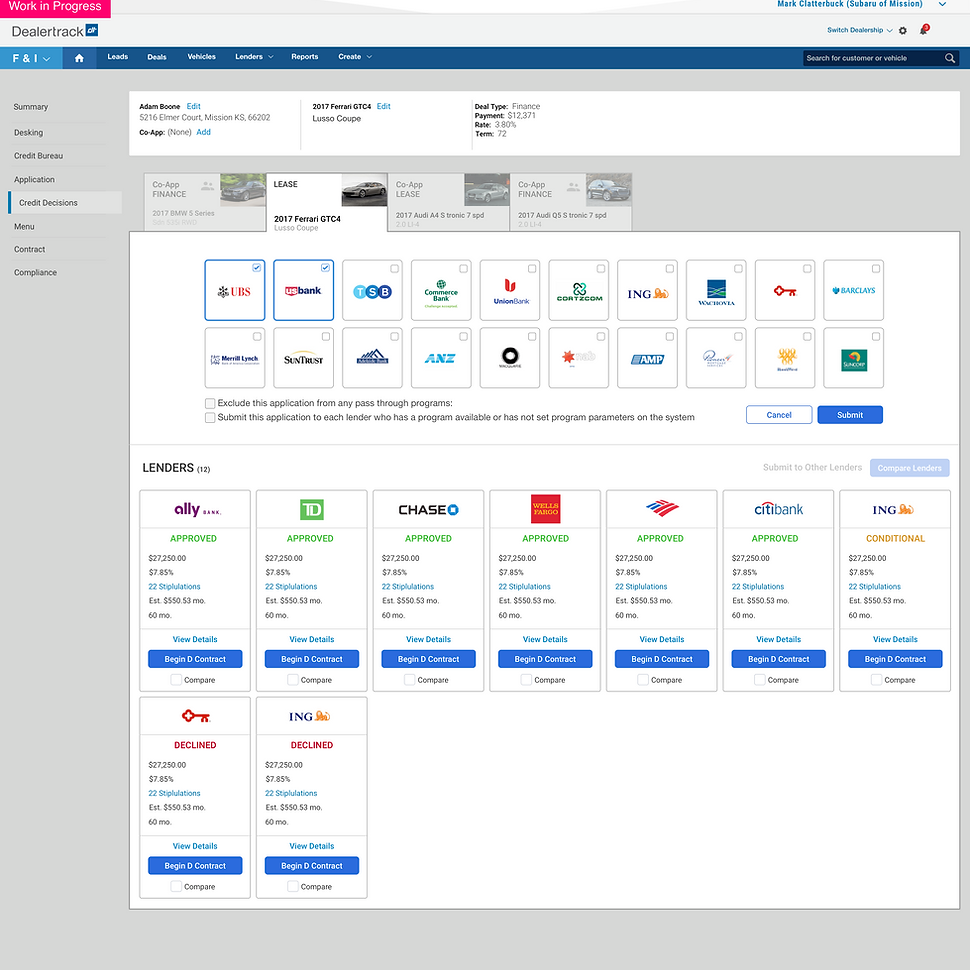Click the Wells Fargo logo
This screenshot has width=970, height=970.
(545, 509)
